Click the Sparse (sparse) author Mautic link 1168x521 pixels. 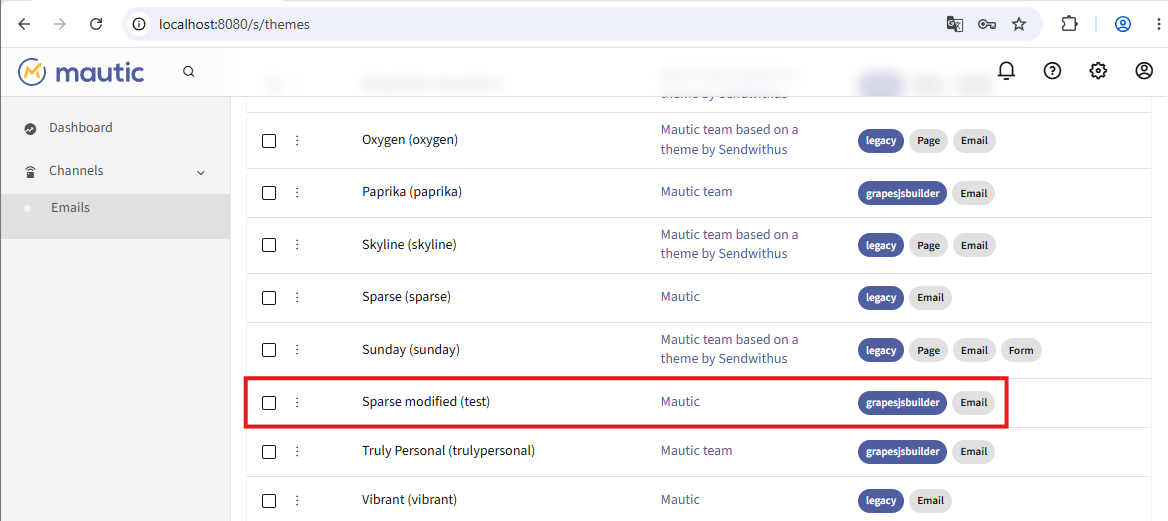point(680,297)
